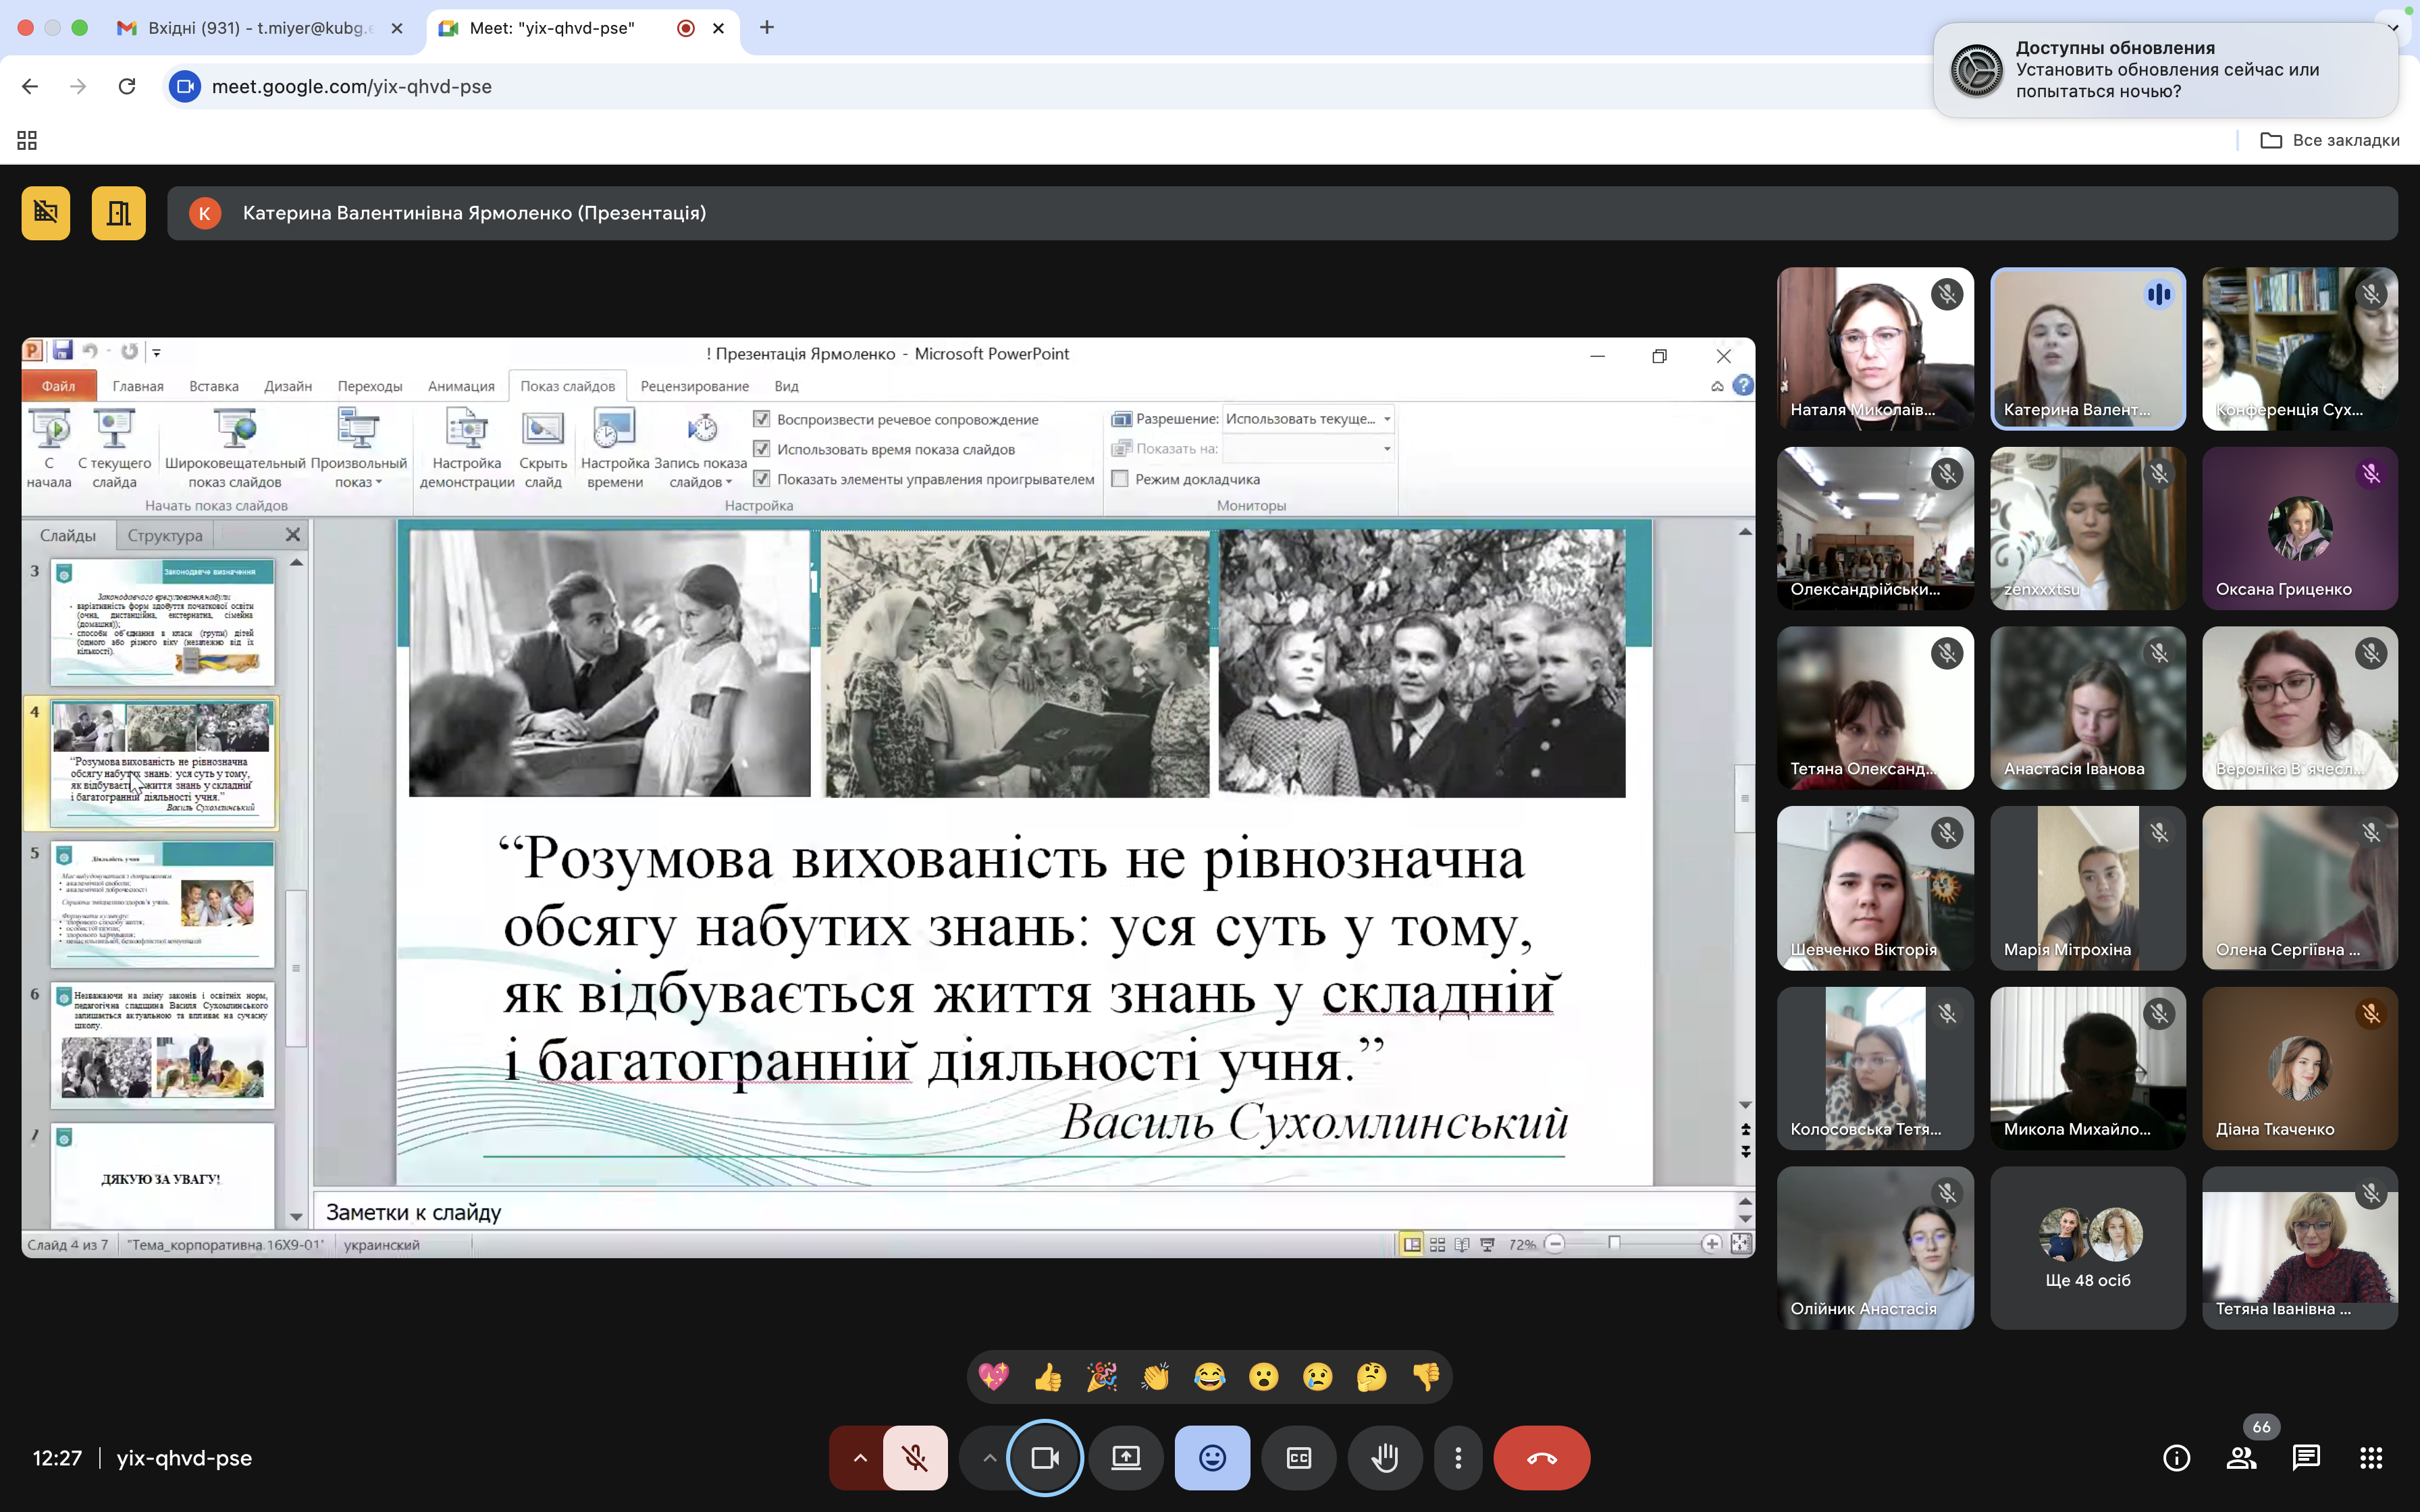Unmute the microphone in Meet controls
2420x1512 pixels.
click(914, 1458)
